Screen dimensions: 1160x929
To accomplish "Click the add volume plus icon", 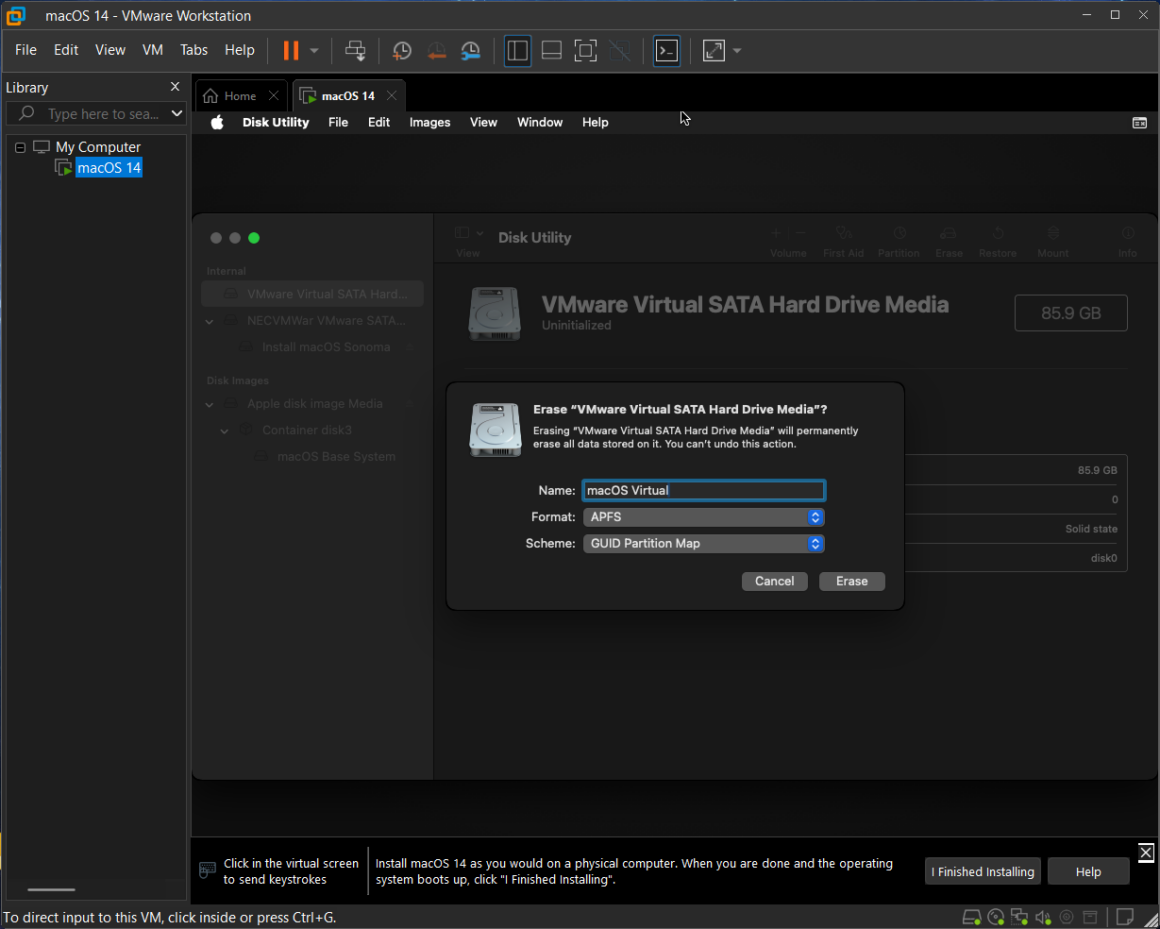I will point(776,234).
